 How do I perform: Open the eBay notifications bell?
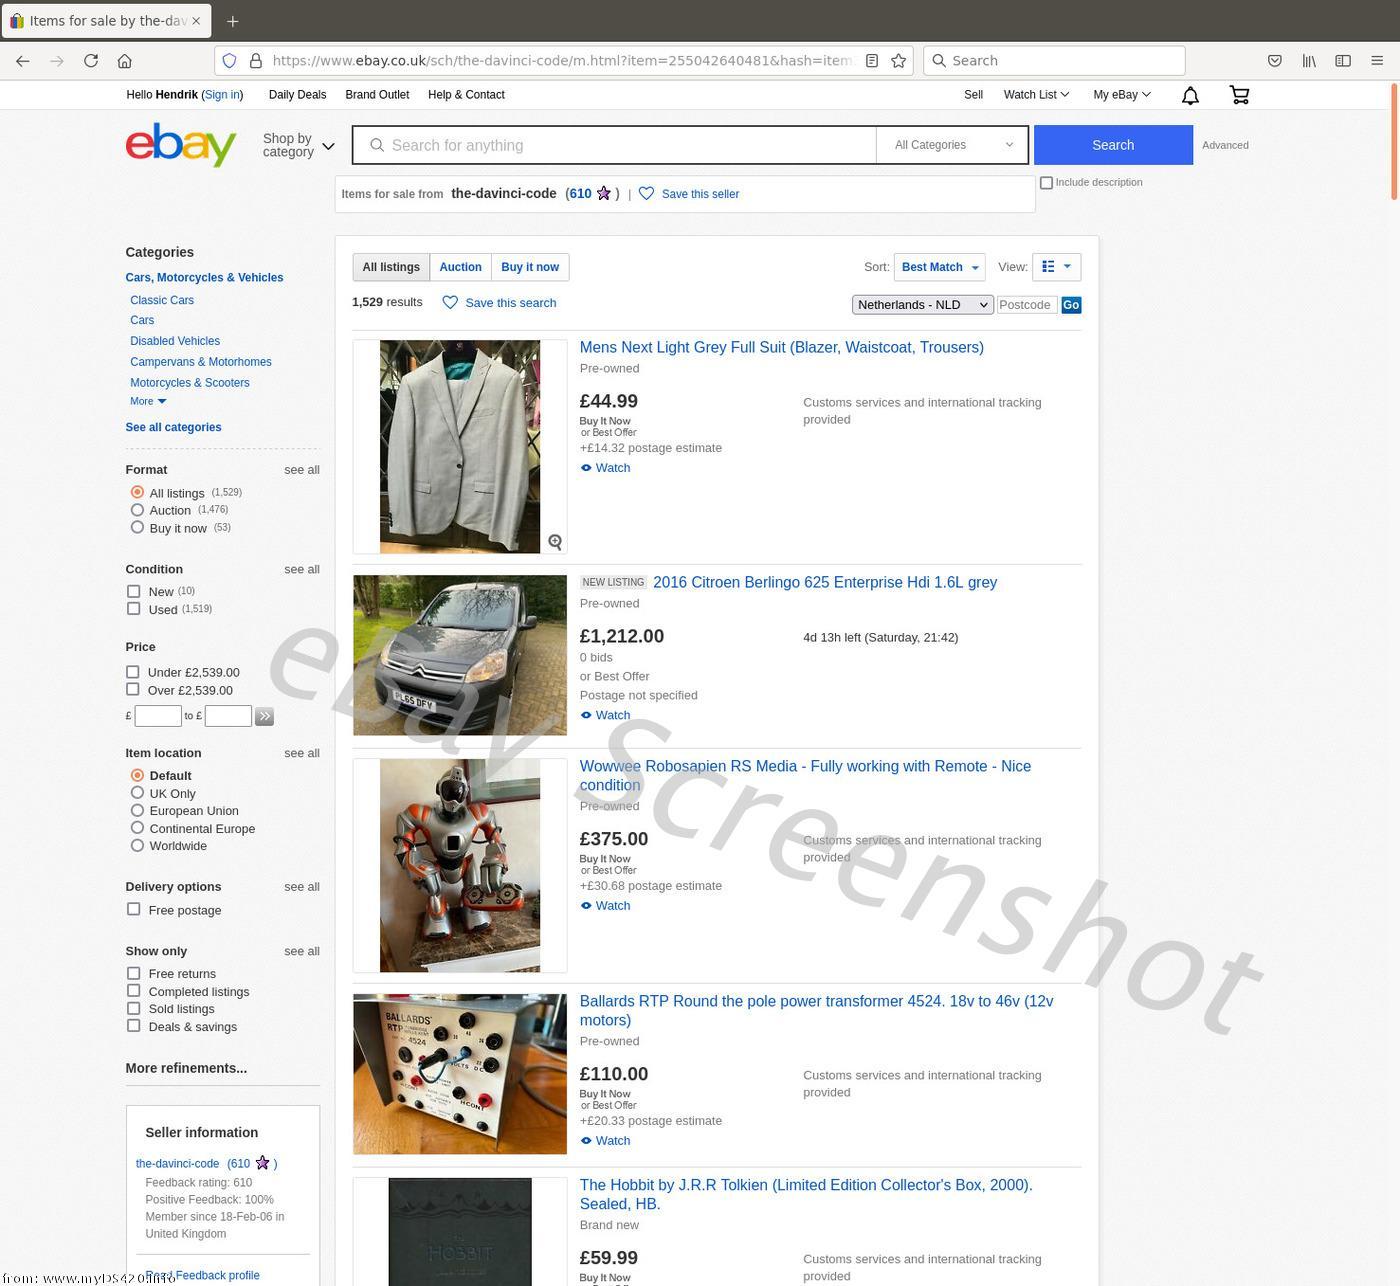1190,96
